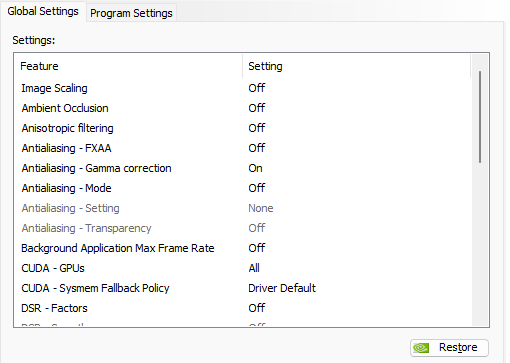
Task: Click the Setting column header
Action: [x=356, y=66]
